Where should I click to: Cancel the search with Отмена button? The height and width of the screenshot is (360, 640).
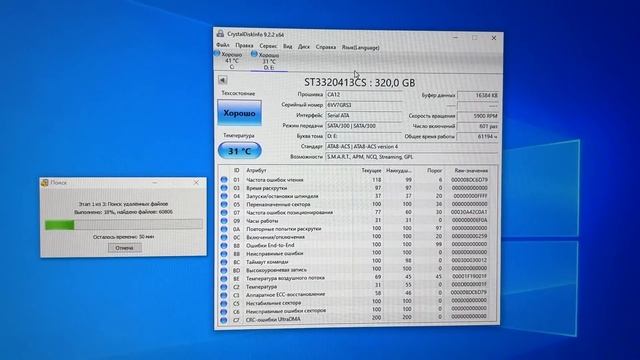tap(124, 248)
